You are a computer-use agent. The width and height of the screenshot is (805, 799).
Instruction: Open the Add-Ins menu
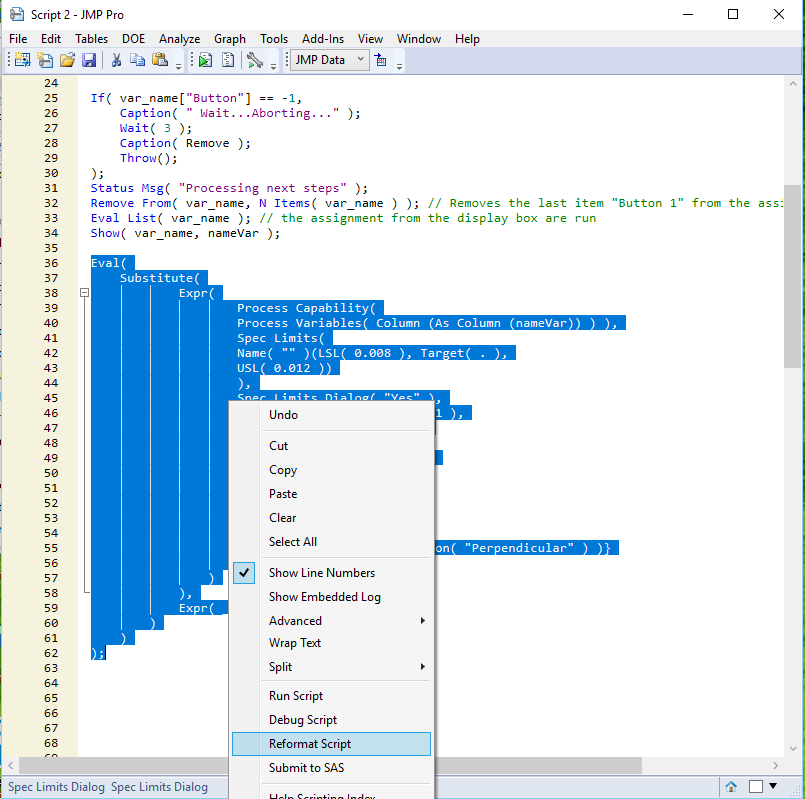tap(323, 39)
